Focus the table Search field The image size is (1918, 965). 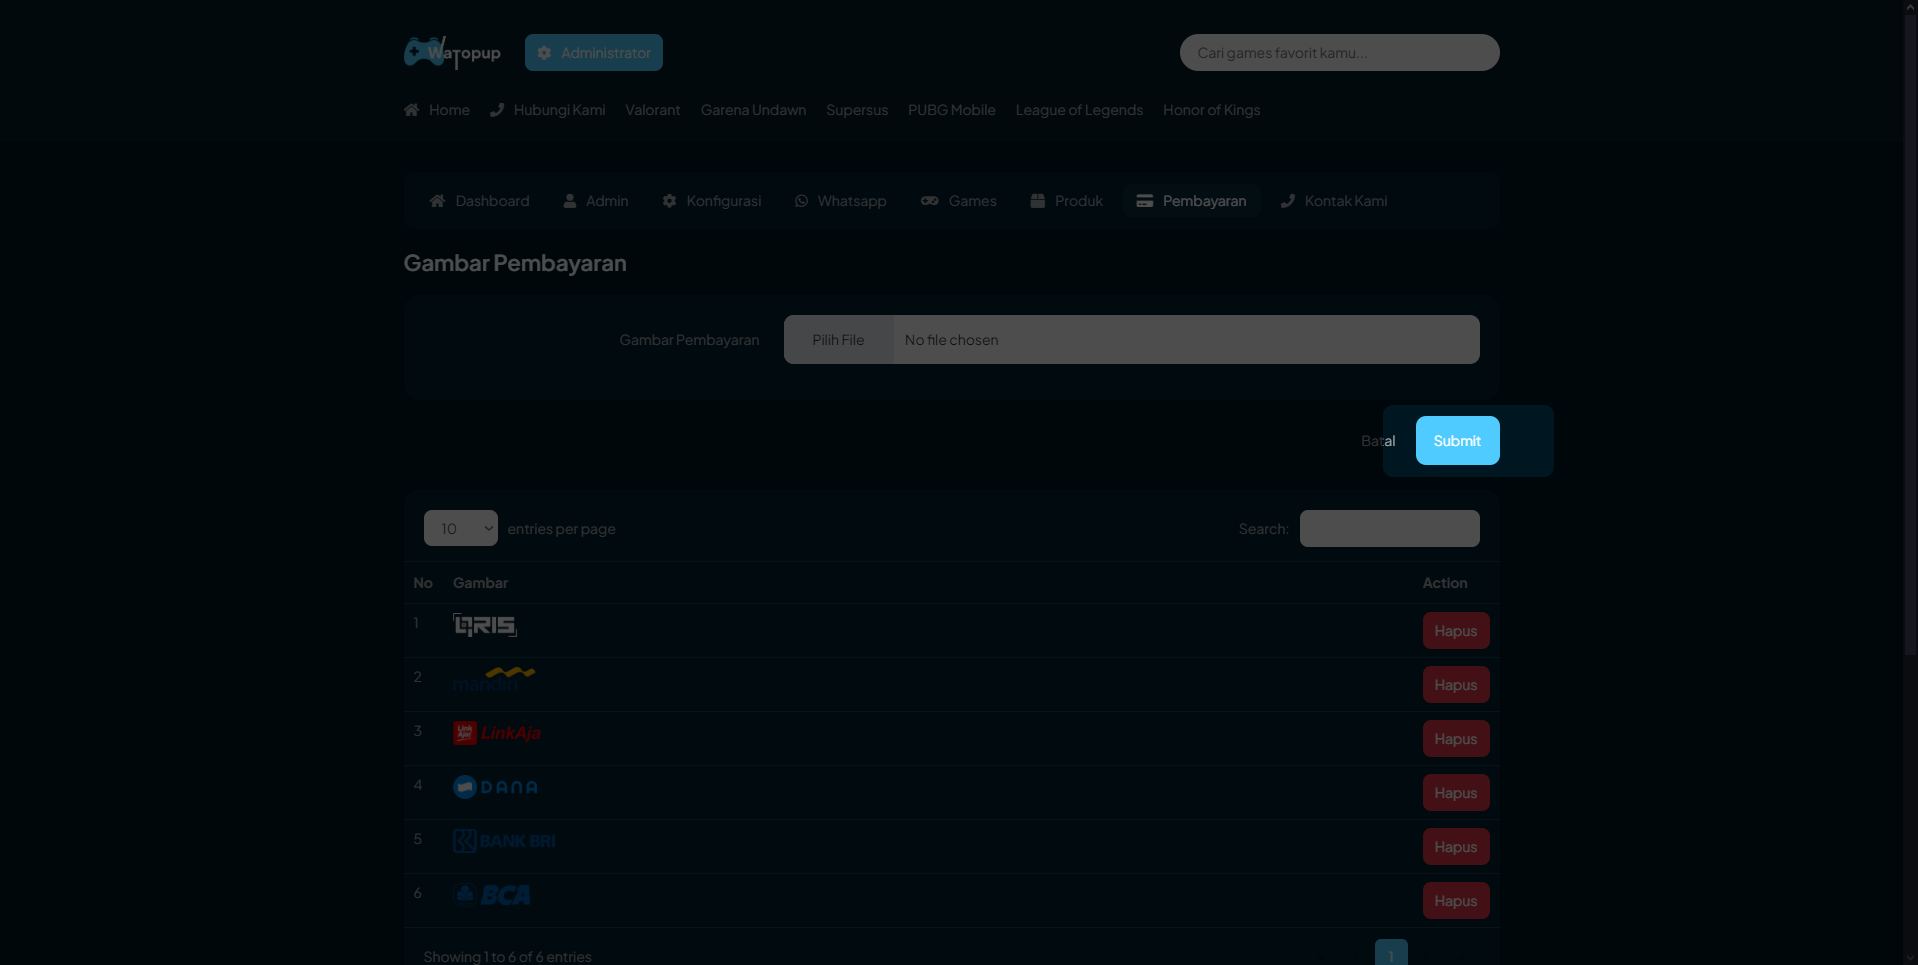(1390, 528)
